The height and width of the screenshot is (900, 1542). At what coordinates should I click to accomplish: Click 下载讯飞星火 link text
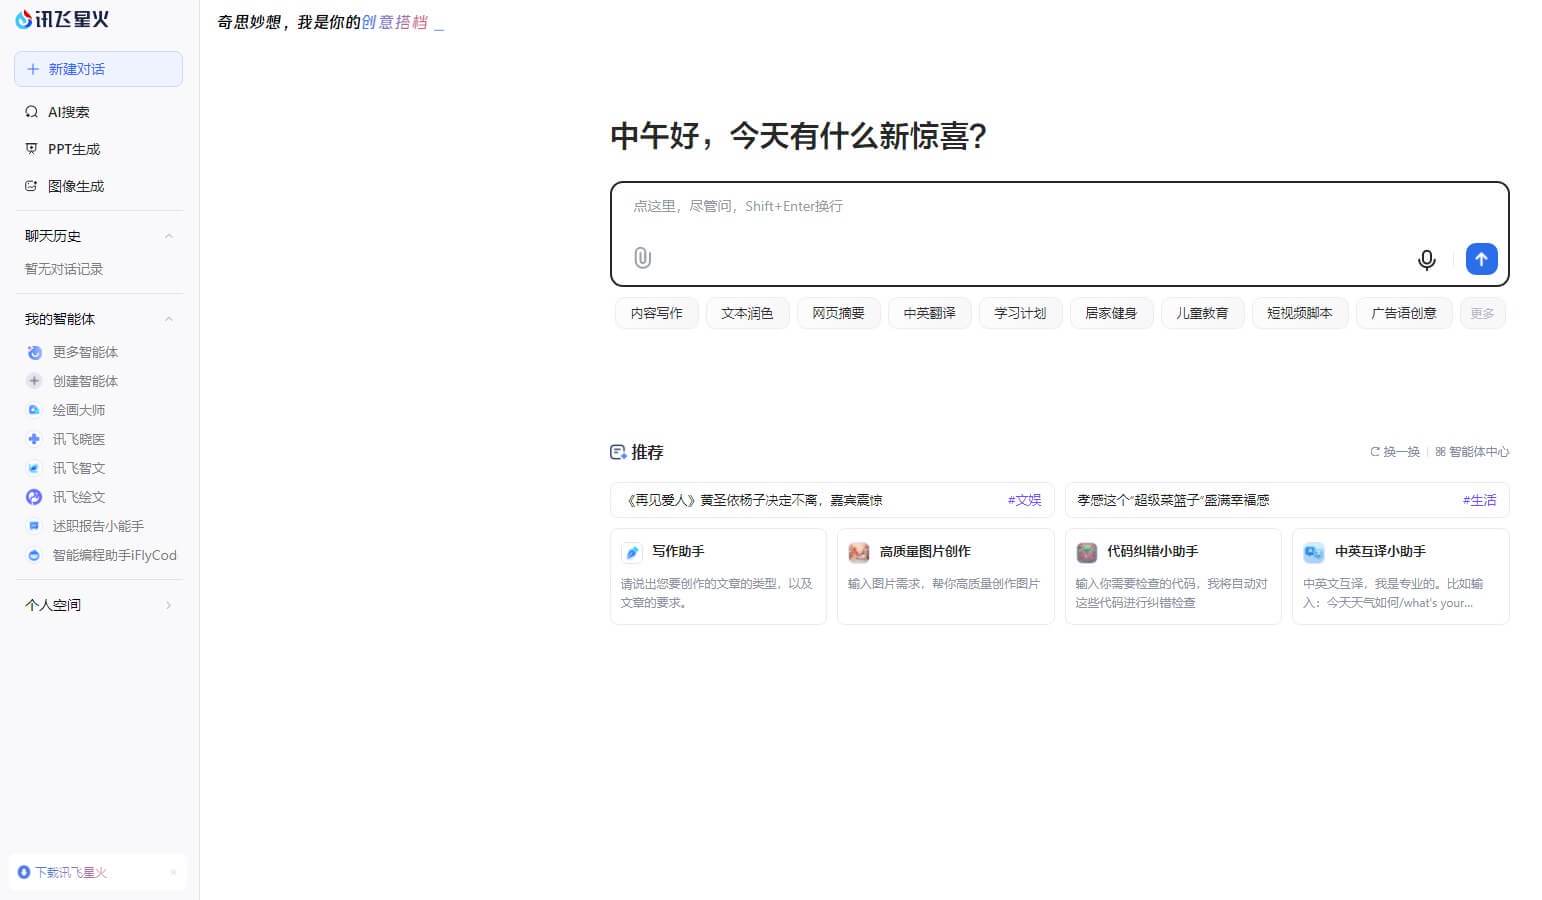click(71, 872)
